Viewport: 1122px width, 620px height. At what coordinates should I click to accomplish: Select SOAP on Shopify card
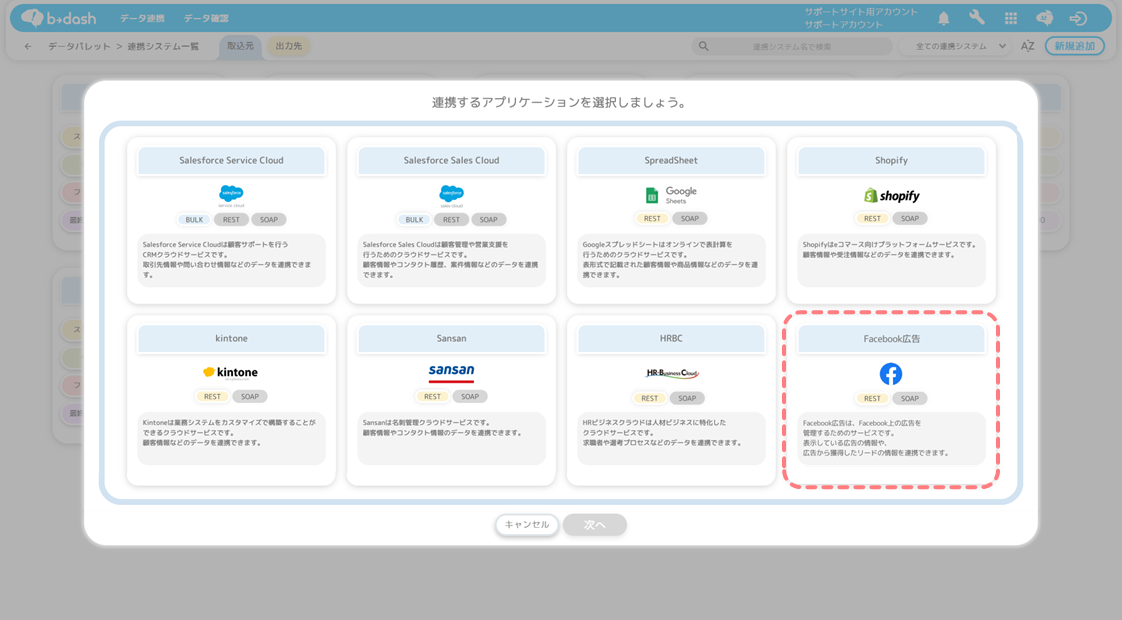coord(909,218)
